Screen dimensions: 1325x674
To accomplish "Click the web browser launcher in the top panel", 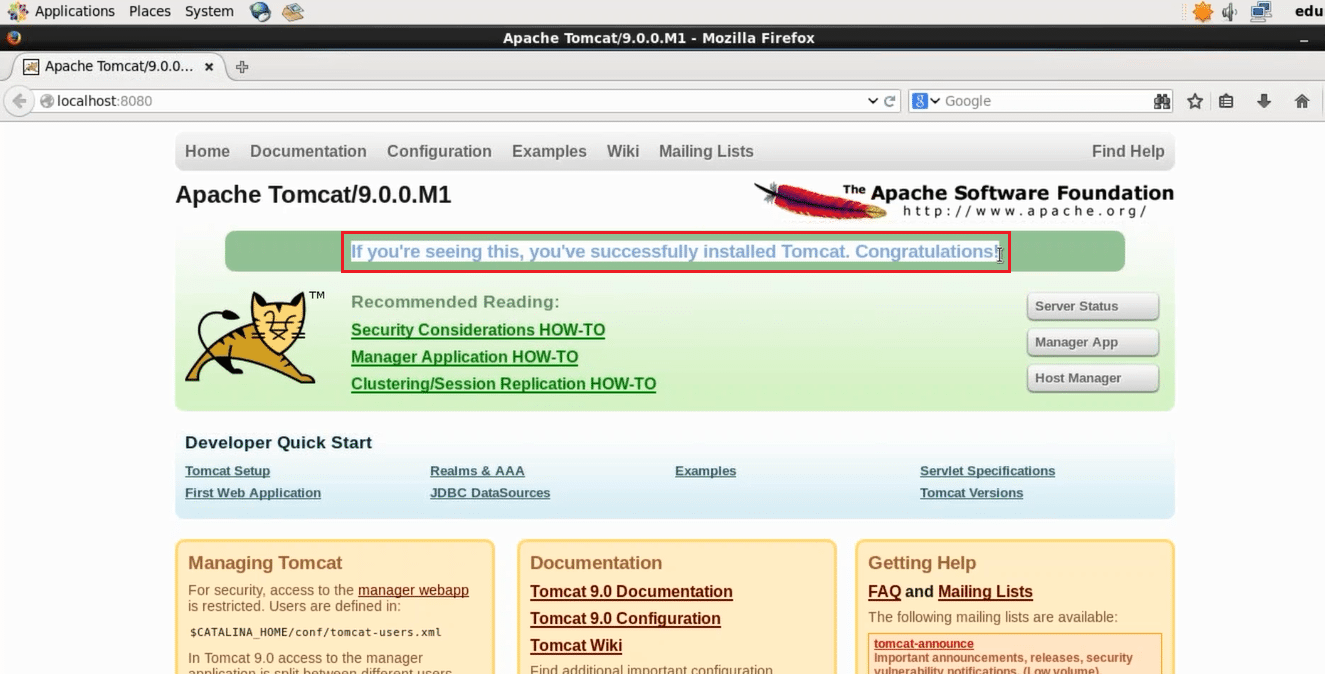I will pos(260,12).
